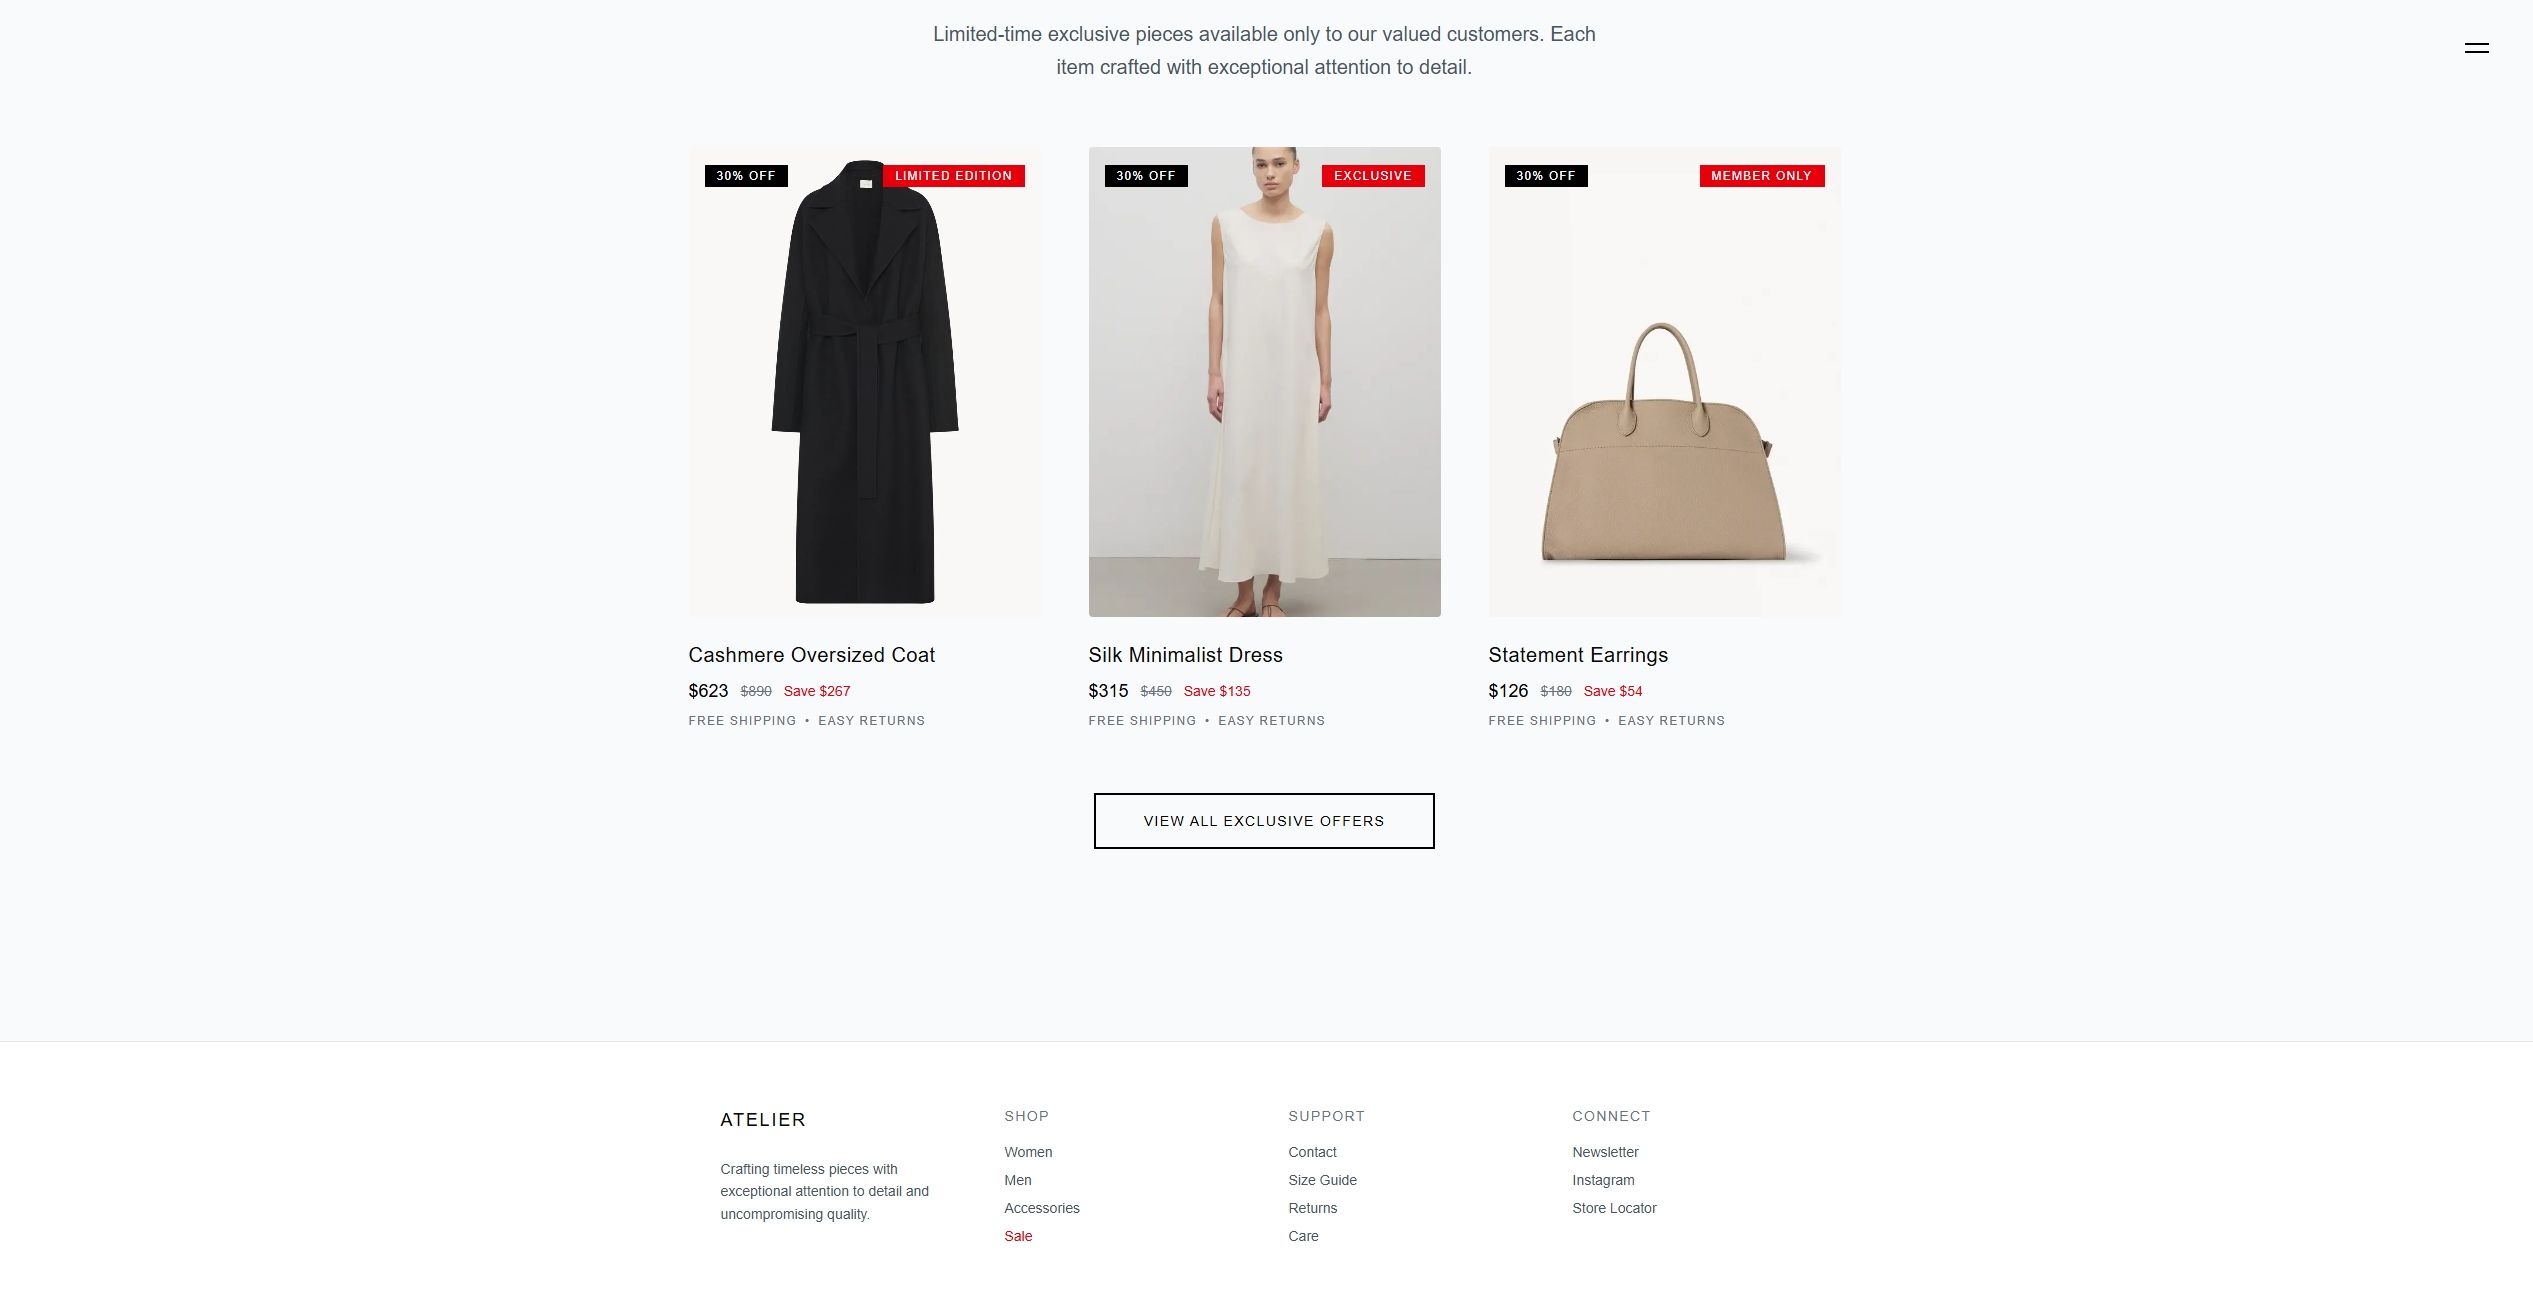2533x1310 pixels.
Task: Open the Women shop link
Action: pyautogui.click(x=1028, y=1152)
